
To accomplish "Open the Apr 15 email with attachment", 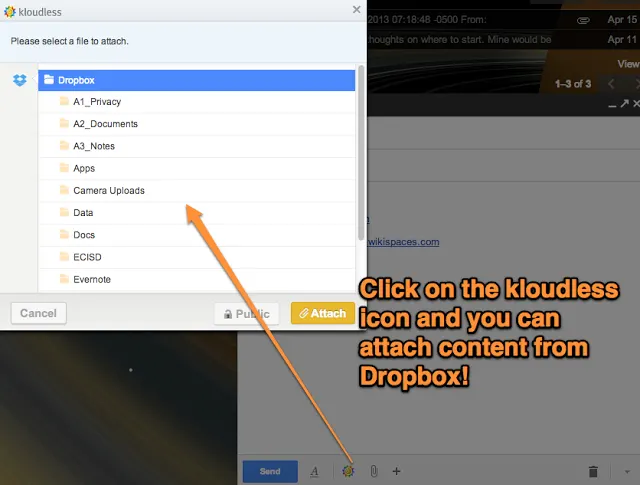I will pyautogui.click(x=504, y=20).
